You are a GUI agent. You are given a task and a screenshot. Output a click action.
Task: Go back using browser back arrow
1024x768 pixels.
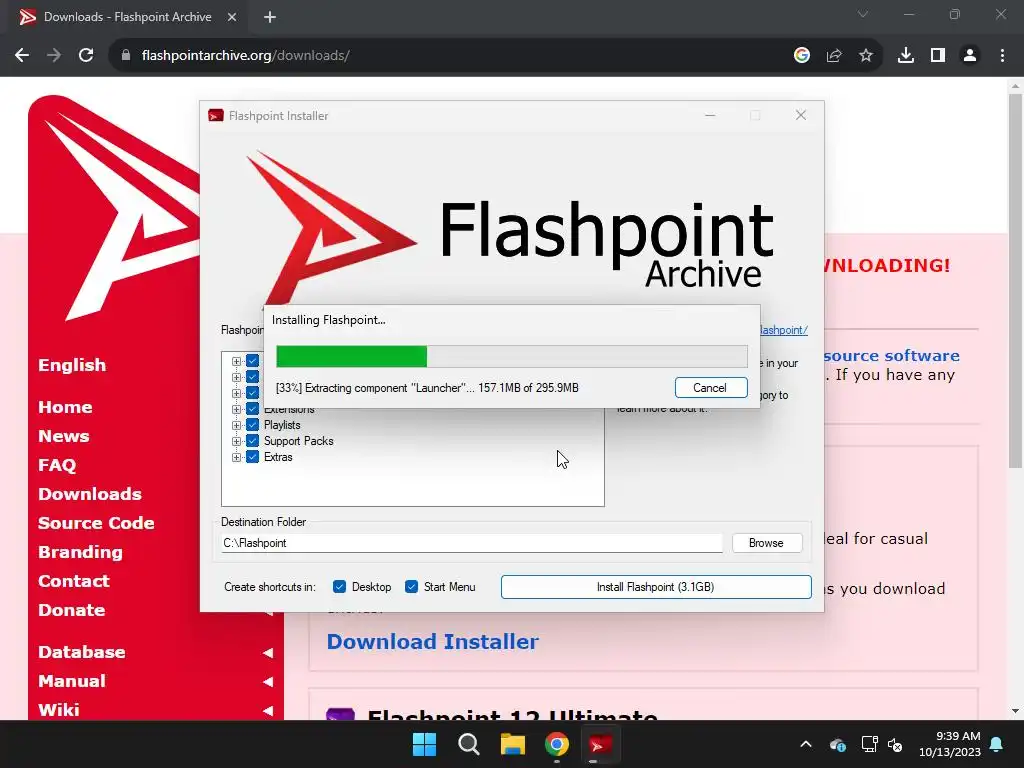(22, 56)
